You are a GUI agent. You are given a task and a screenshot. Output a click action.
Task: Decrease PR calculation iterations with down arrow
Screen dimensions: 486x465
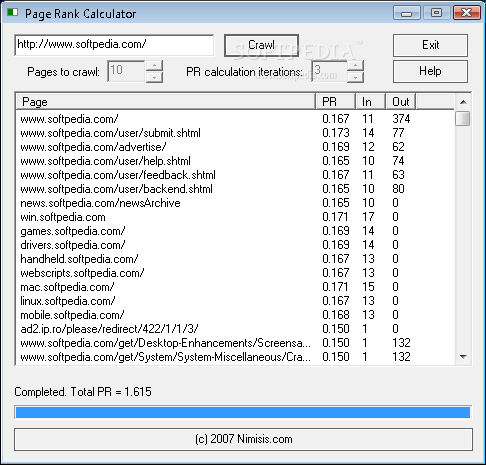pos(356,77)
